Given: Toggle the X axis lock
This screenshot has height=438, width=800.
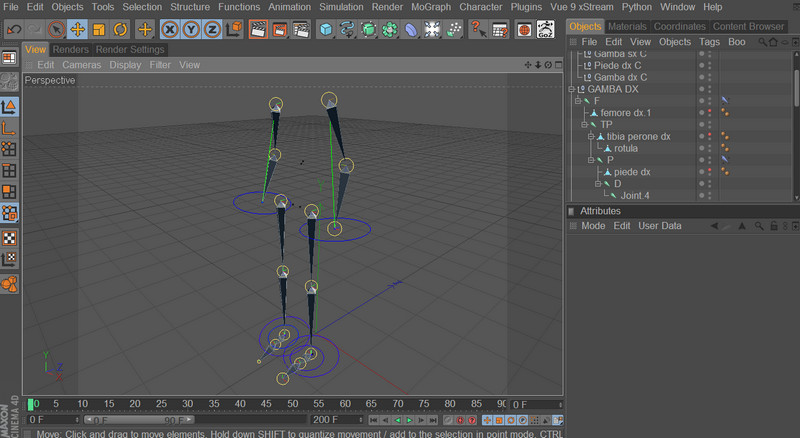Looking at the screenshot, I should point(170,29).
